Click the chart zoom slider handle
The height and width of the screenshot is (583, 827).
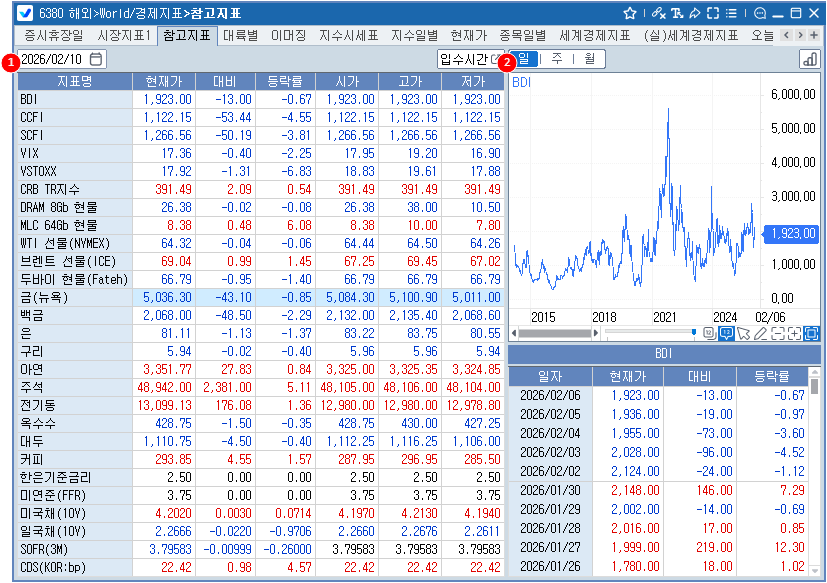694,333
